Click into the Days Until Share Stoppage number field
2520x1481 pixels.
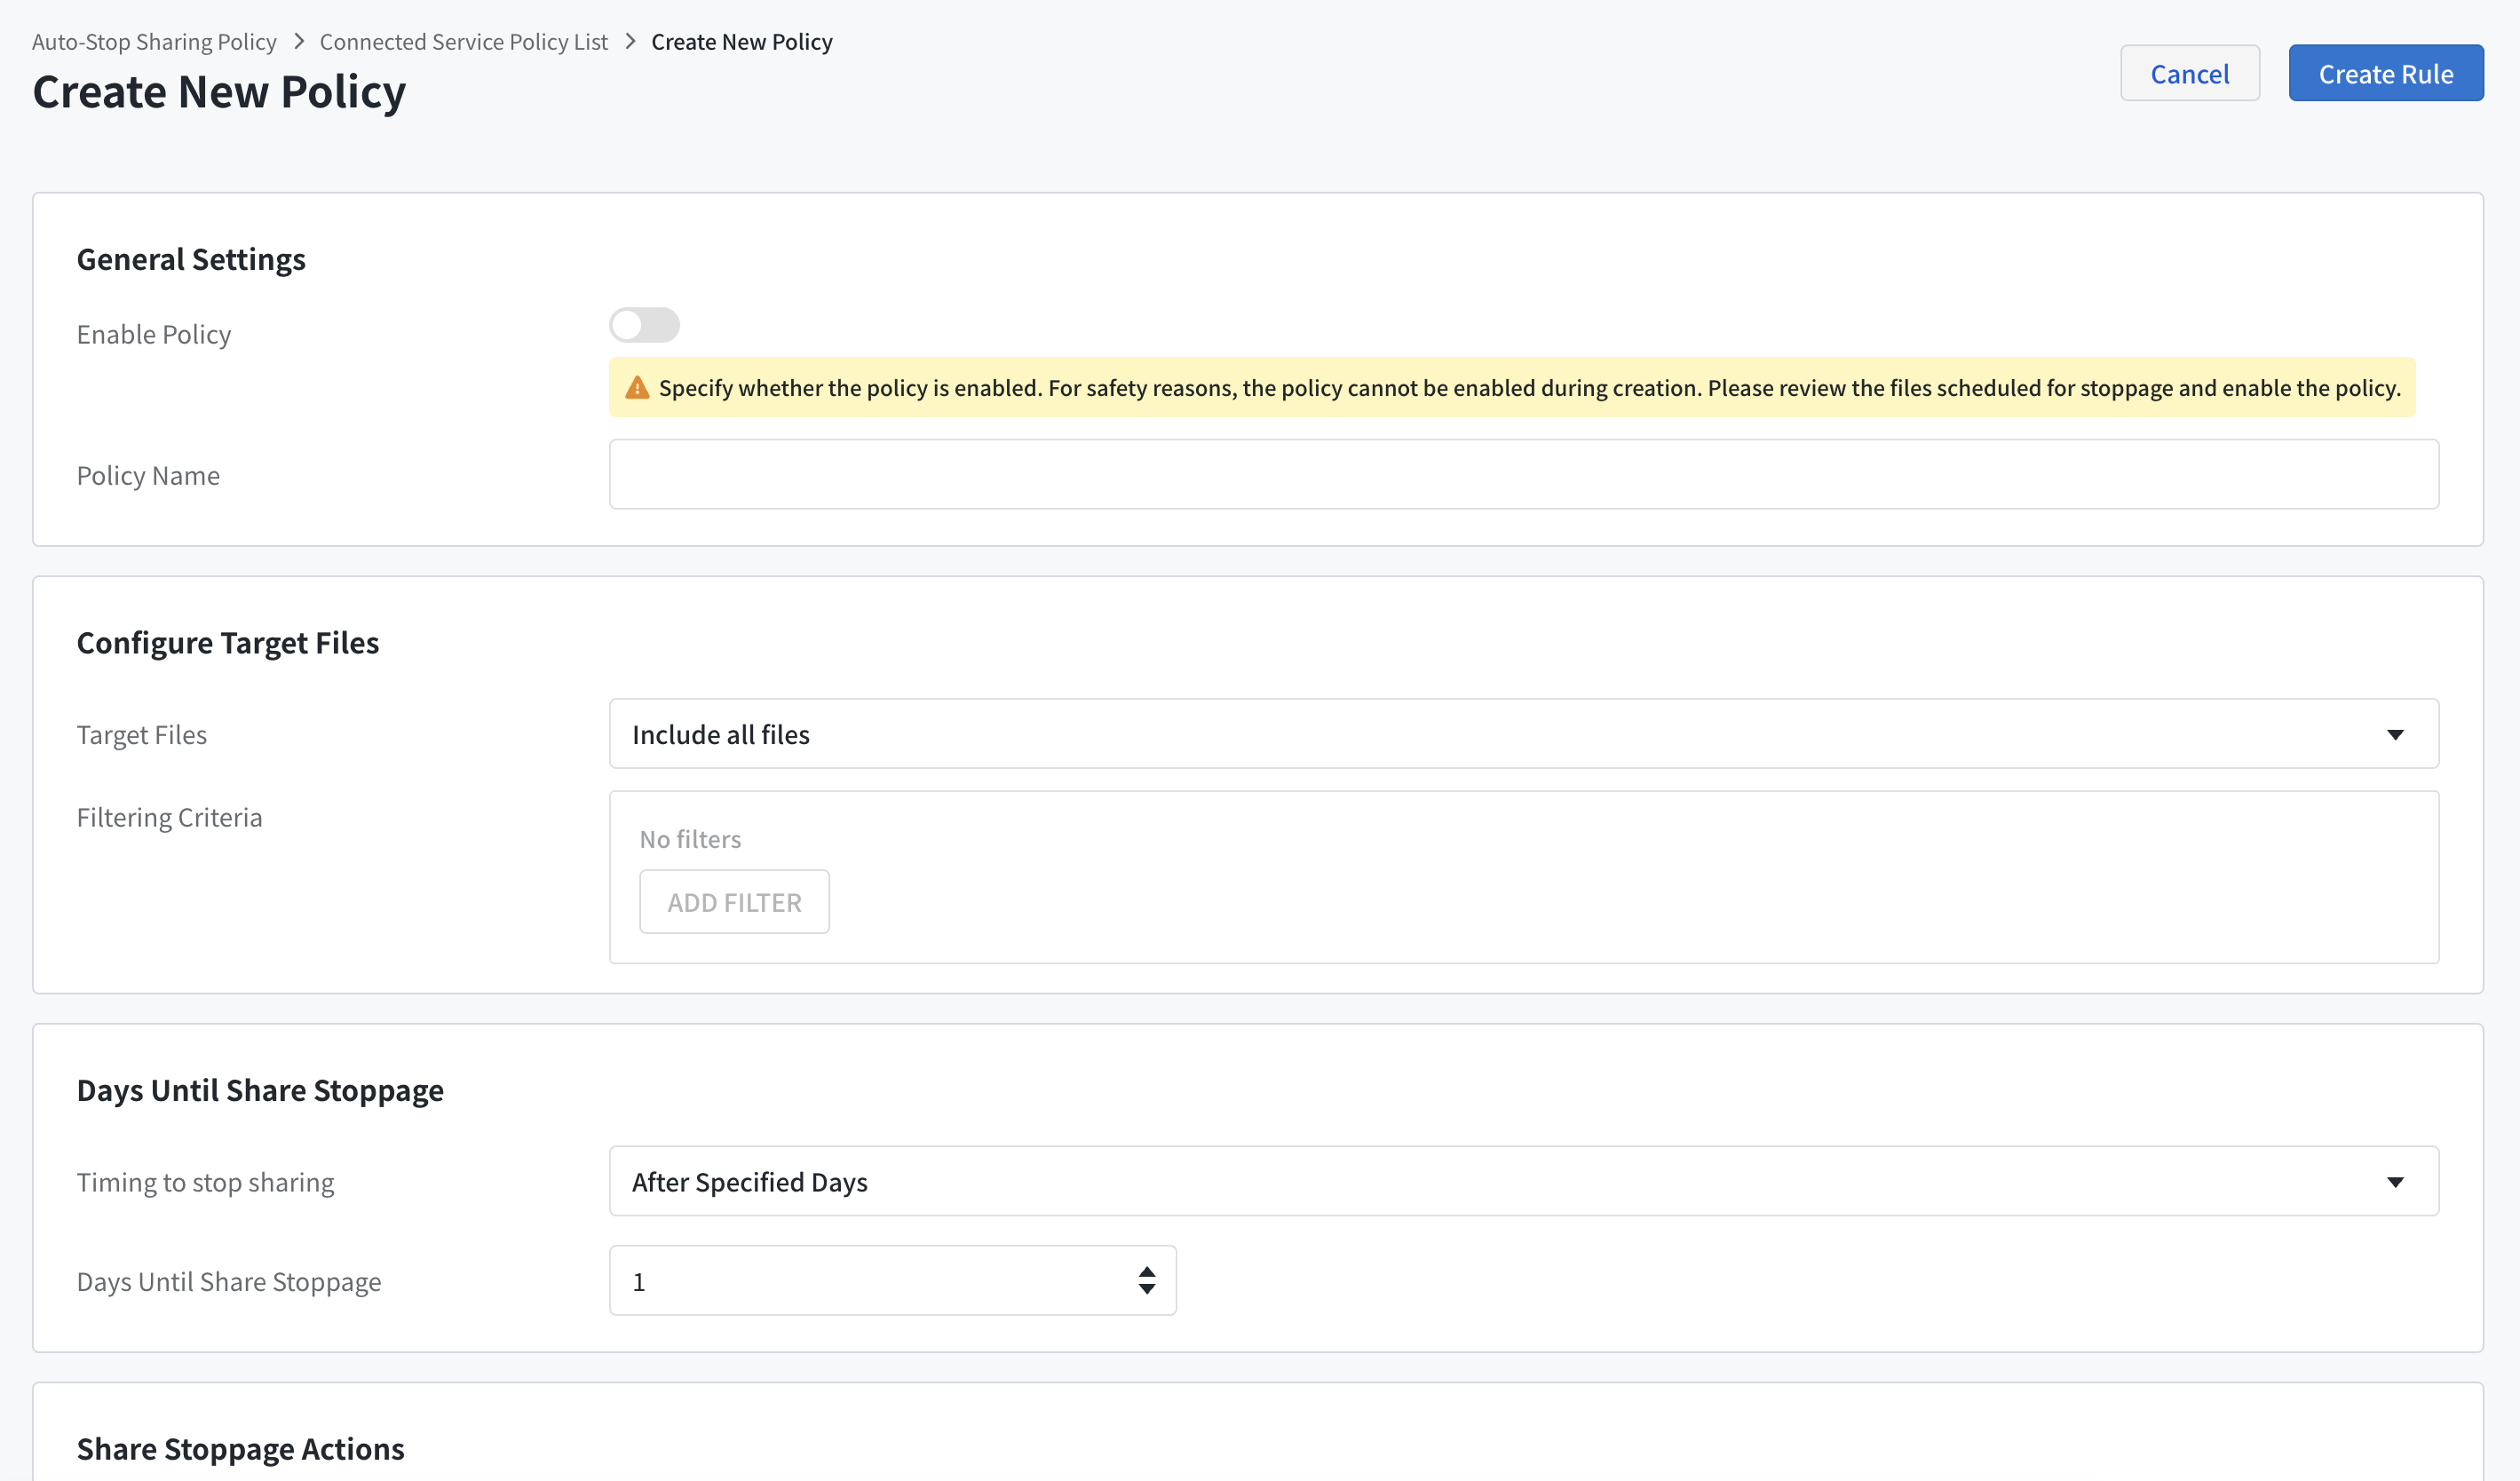(x=892, y=1280)
